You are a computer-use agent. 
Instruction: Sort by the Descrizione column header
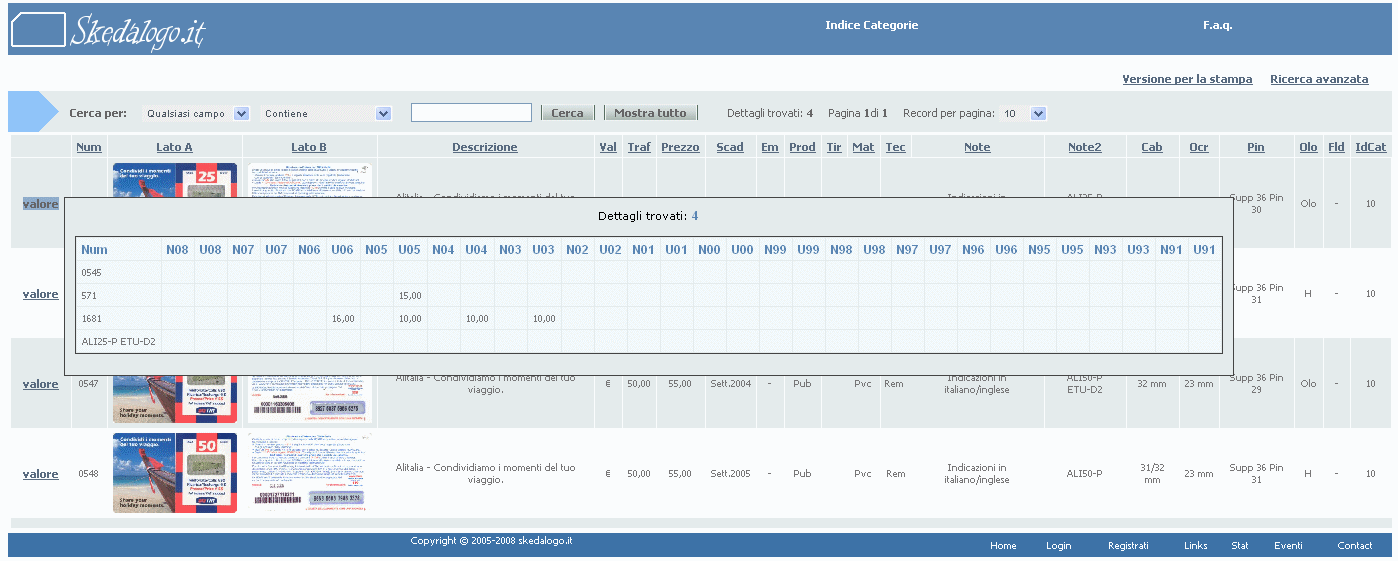click(x=485, y=147)
